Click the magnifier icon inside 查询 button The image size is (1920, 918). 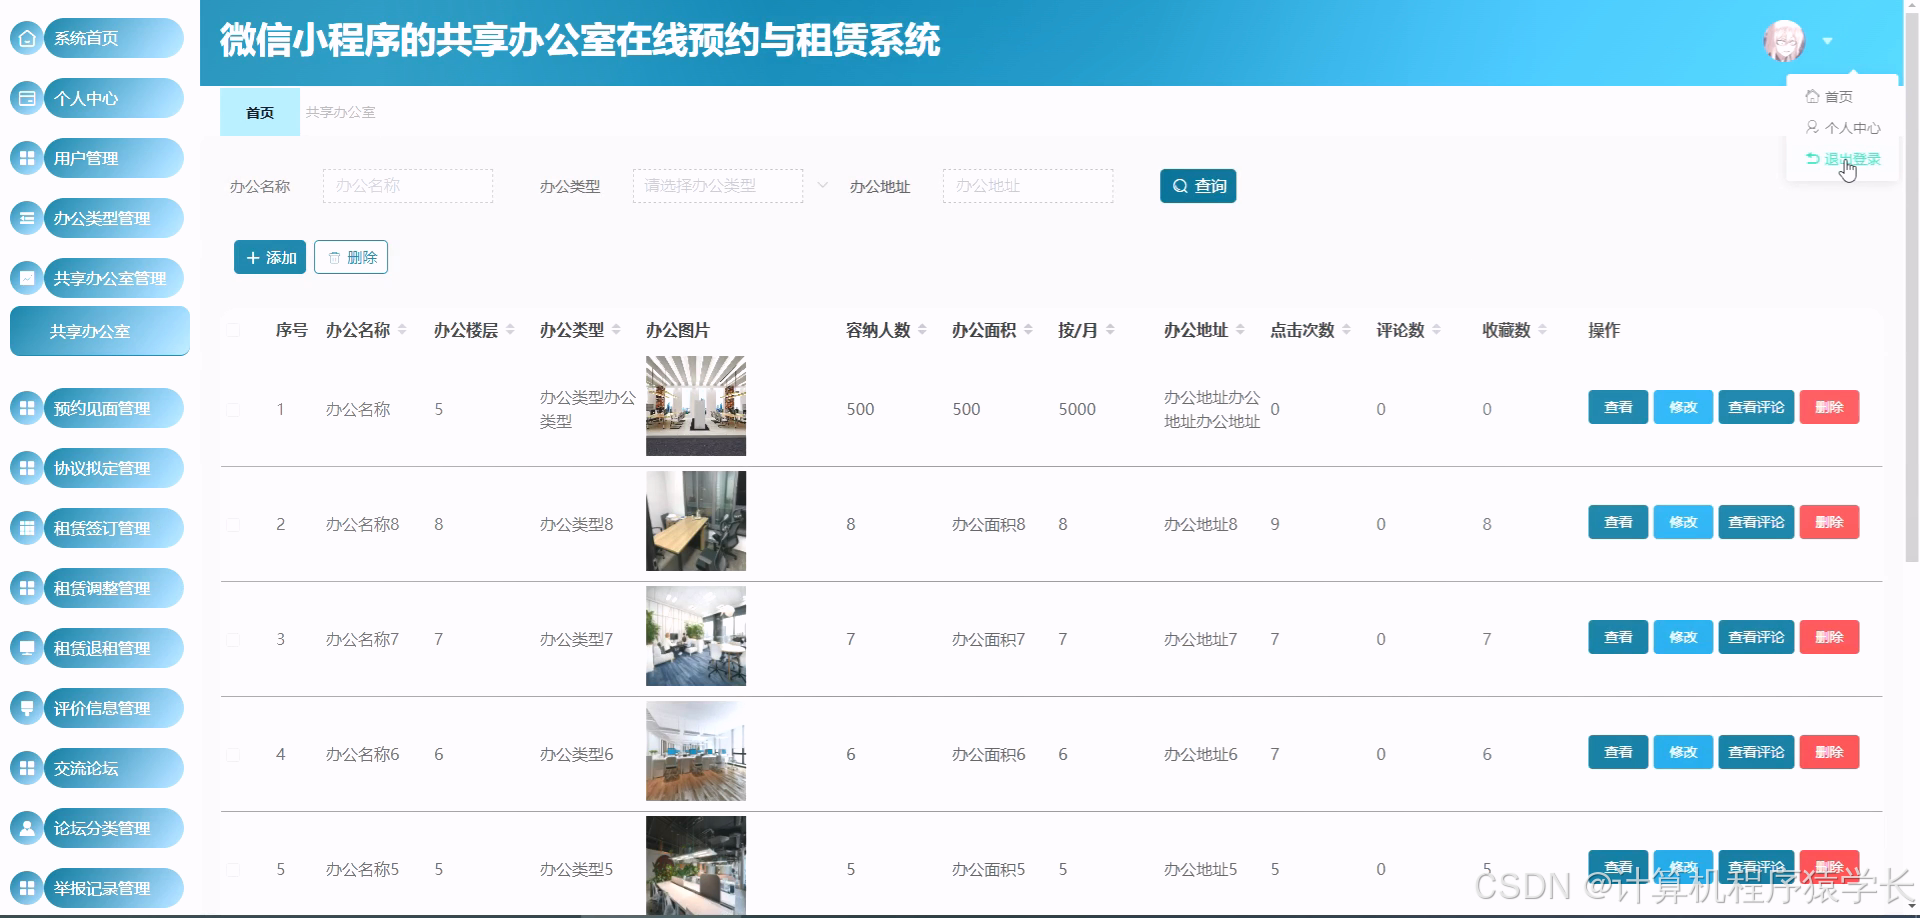tap(1180, 185)
